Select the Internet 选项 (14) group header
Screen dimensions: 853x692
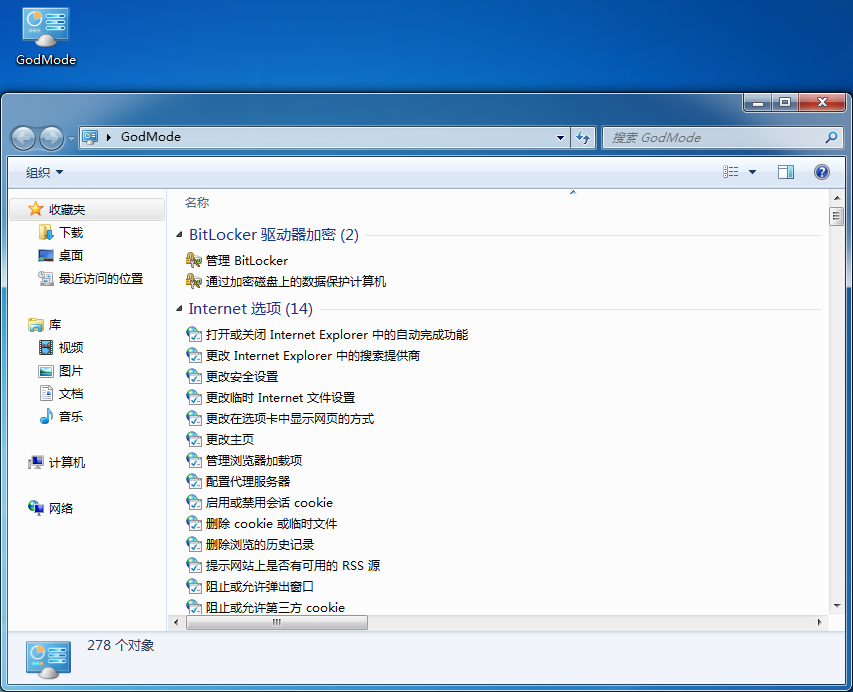(250, 308)
